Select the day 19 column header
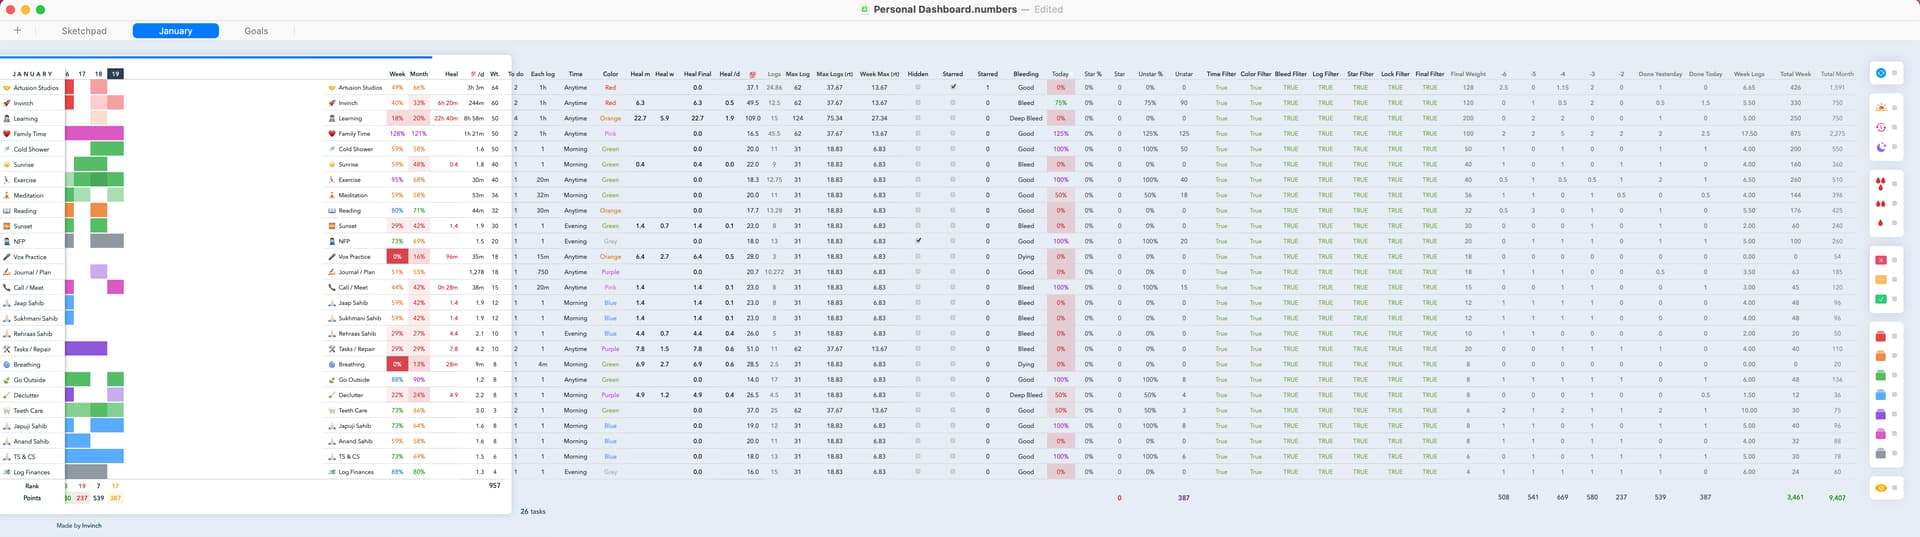Image resolution: width=1920 pixels, height=537 pixels. coord(115,74)
